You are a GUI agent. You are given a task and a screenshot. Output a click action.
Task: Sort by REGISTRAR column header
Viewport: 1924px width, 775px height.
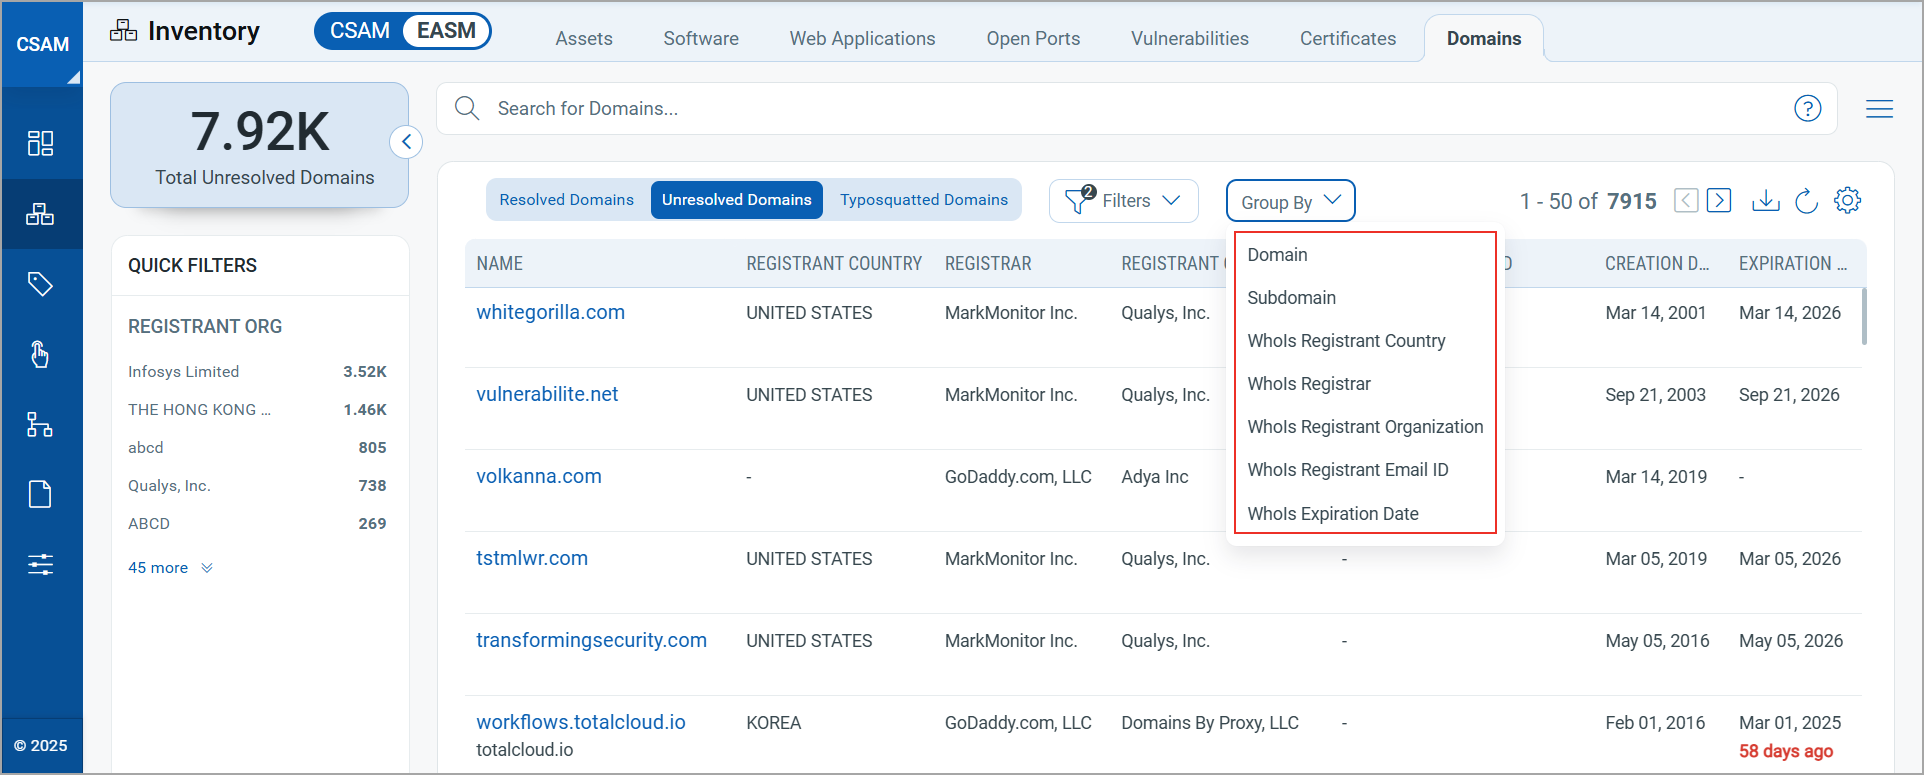click(x=988, y=264)
